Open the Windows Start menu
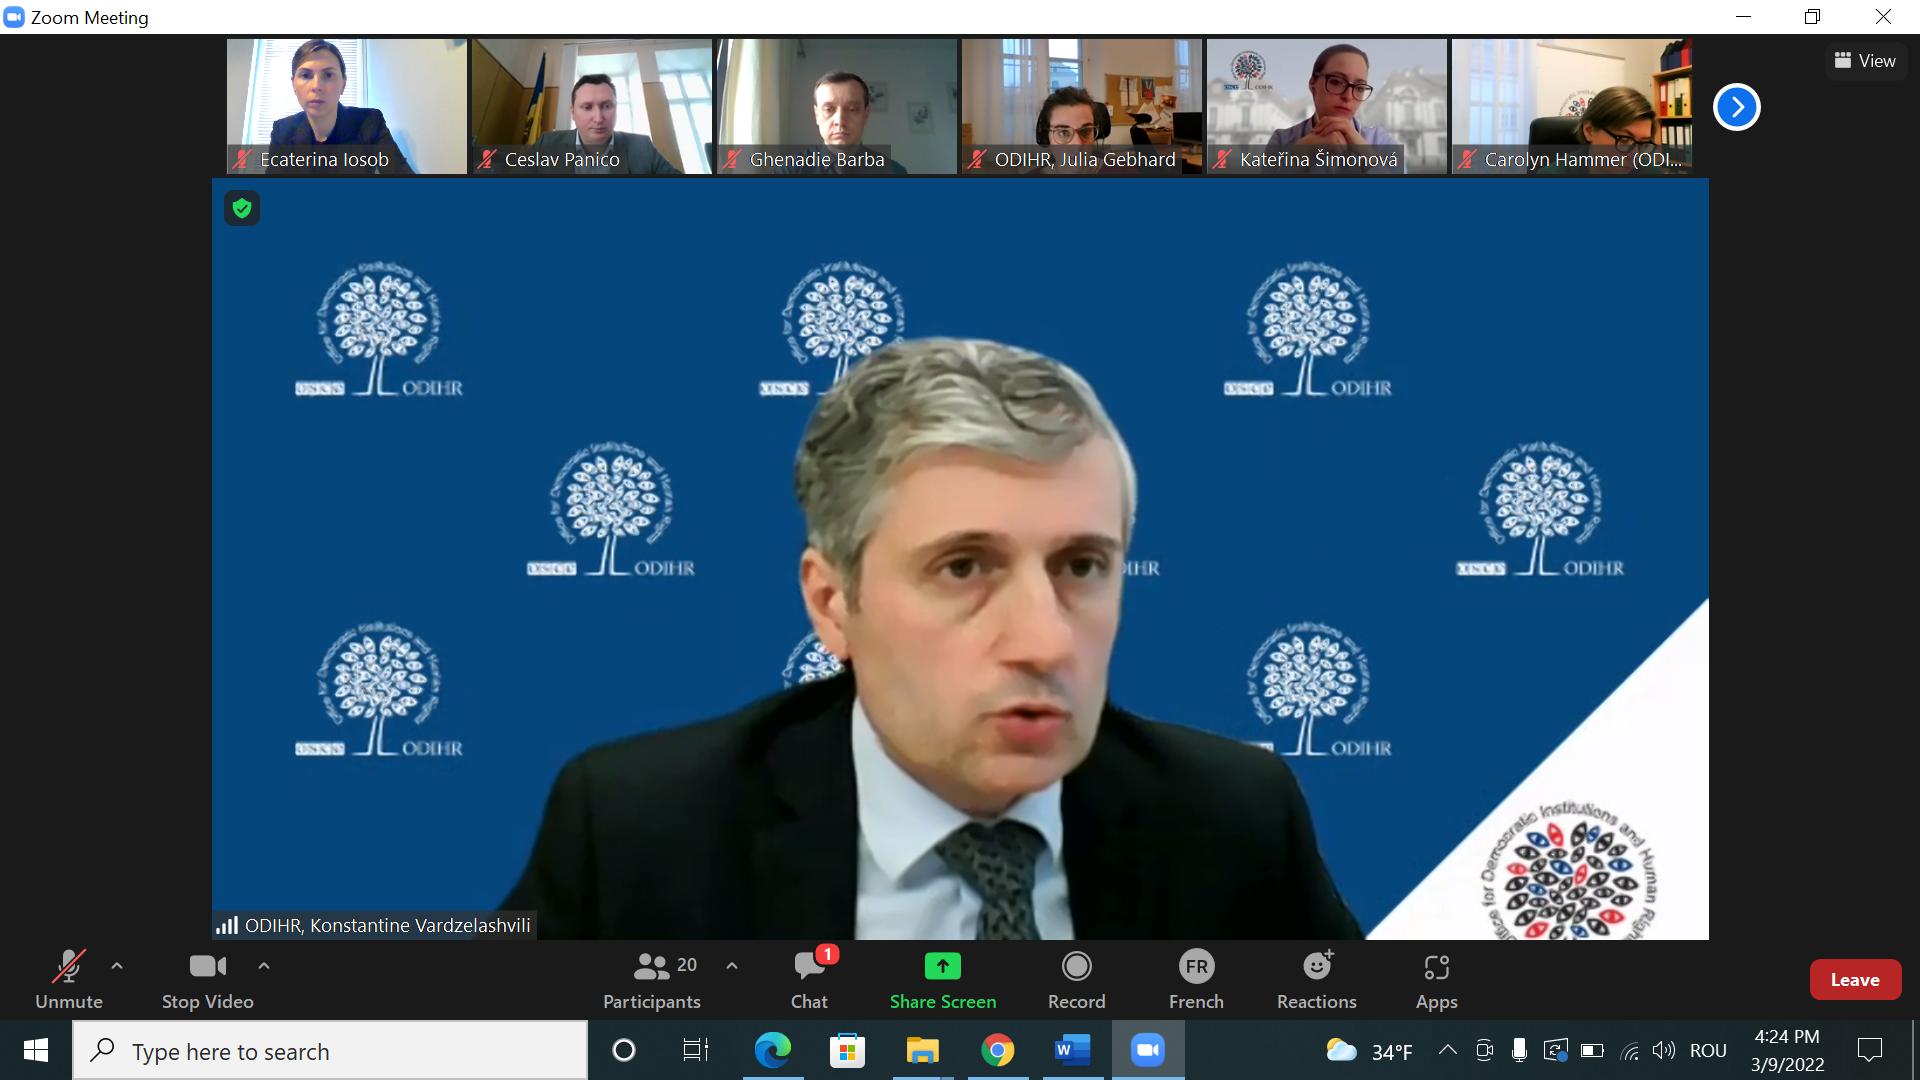1920x1080 pixels. pyautogui.click(x=36, y=1050)
